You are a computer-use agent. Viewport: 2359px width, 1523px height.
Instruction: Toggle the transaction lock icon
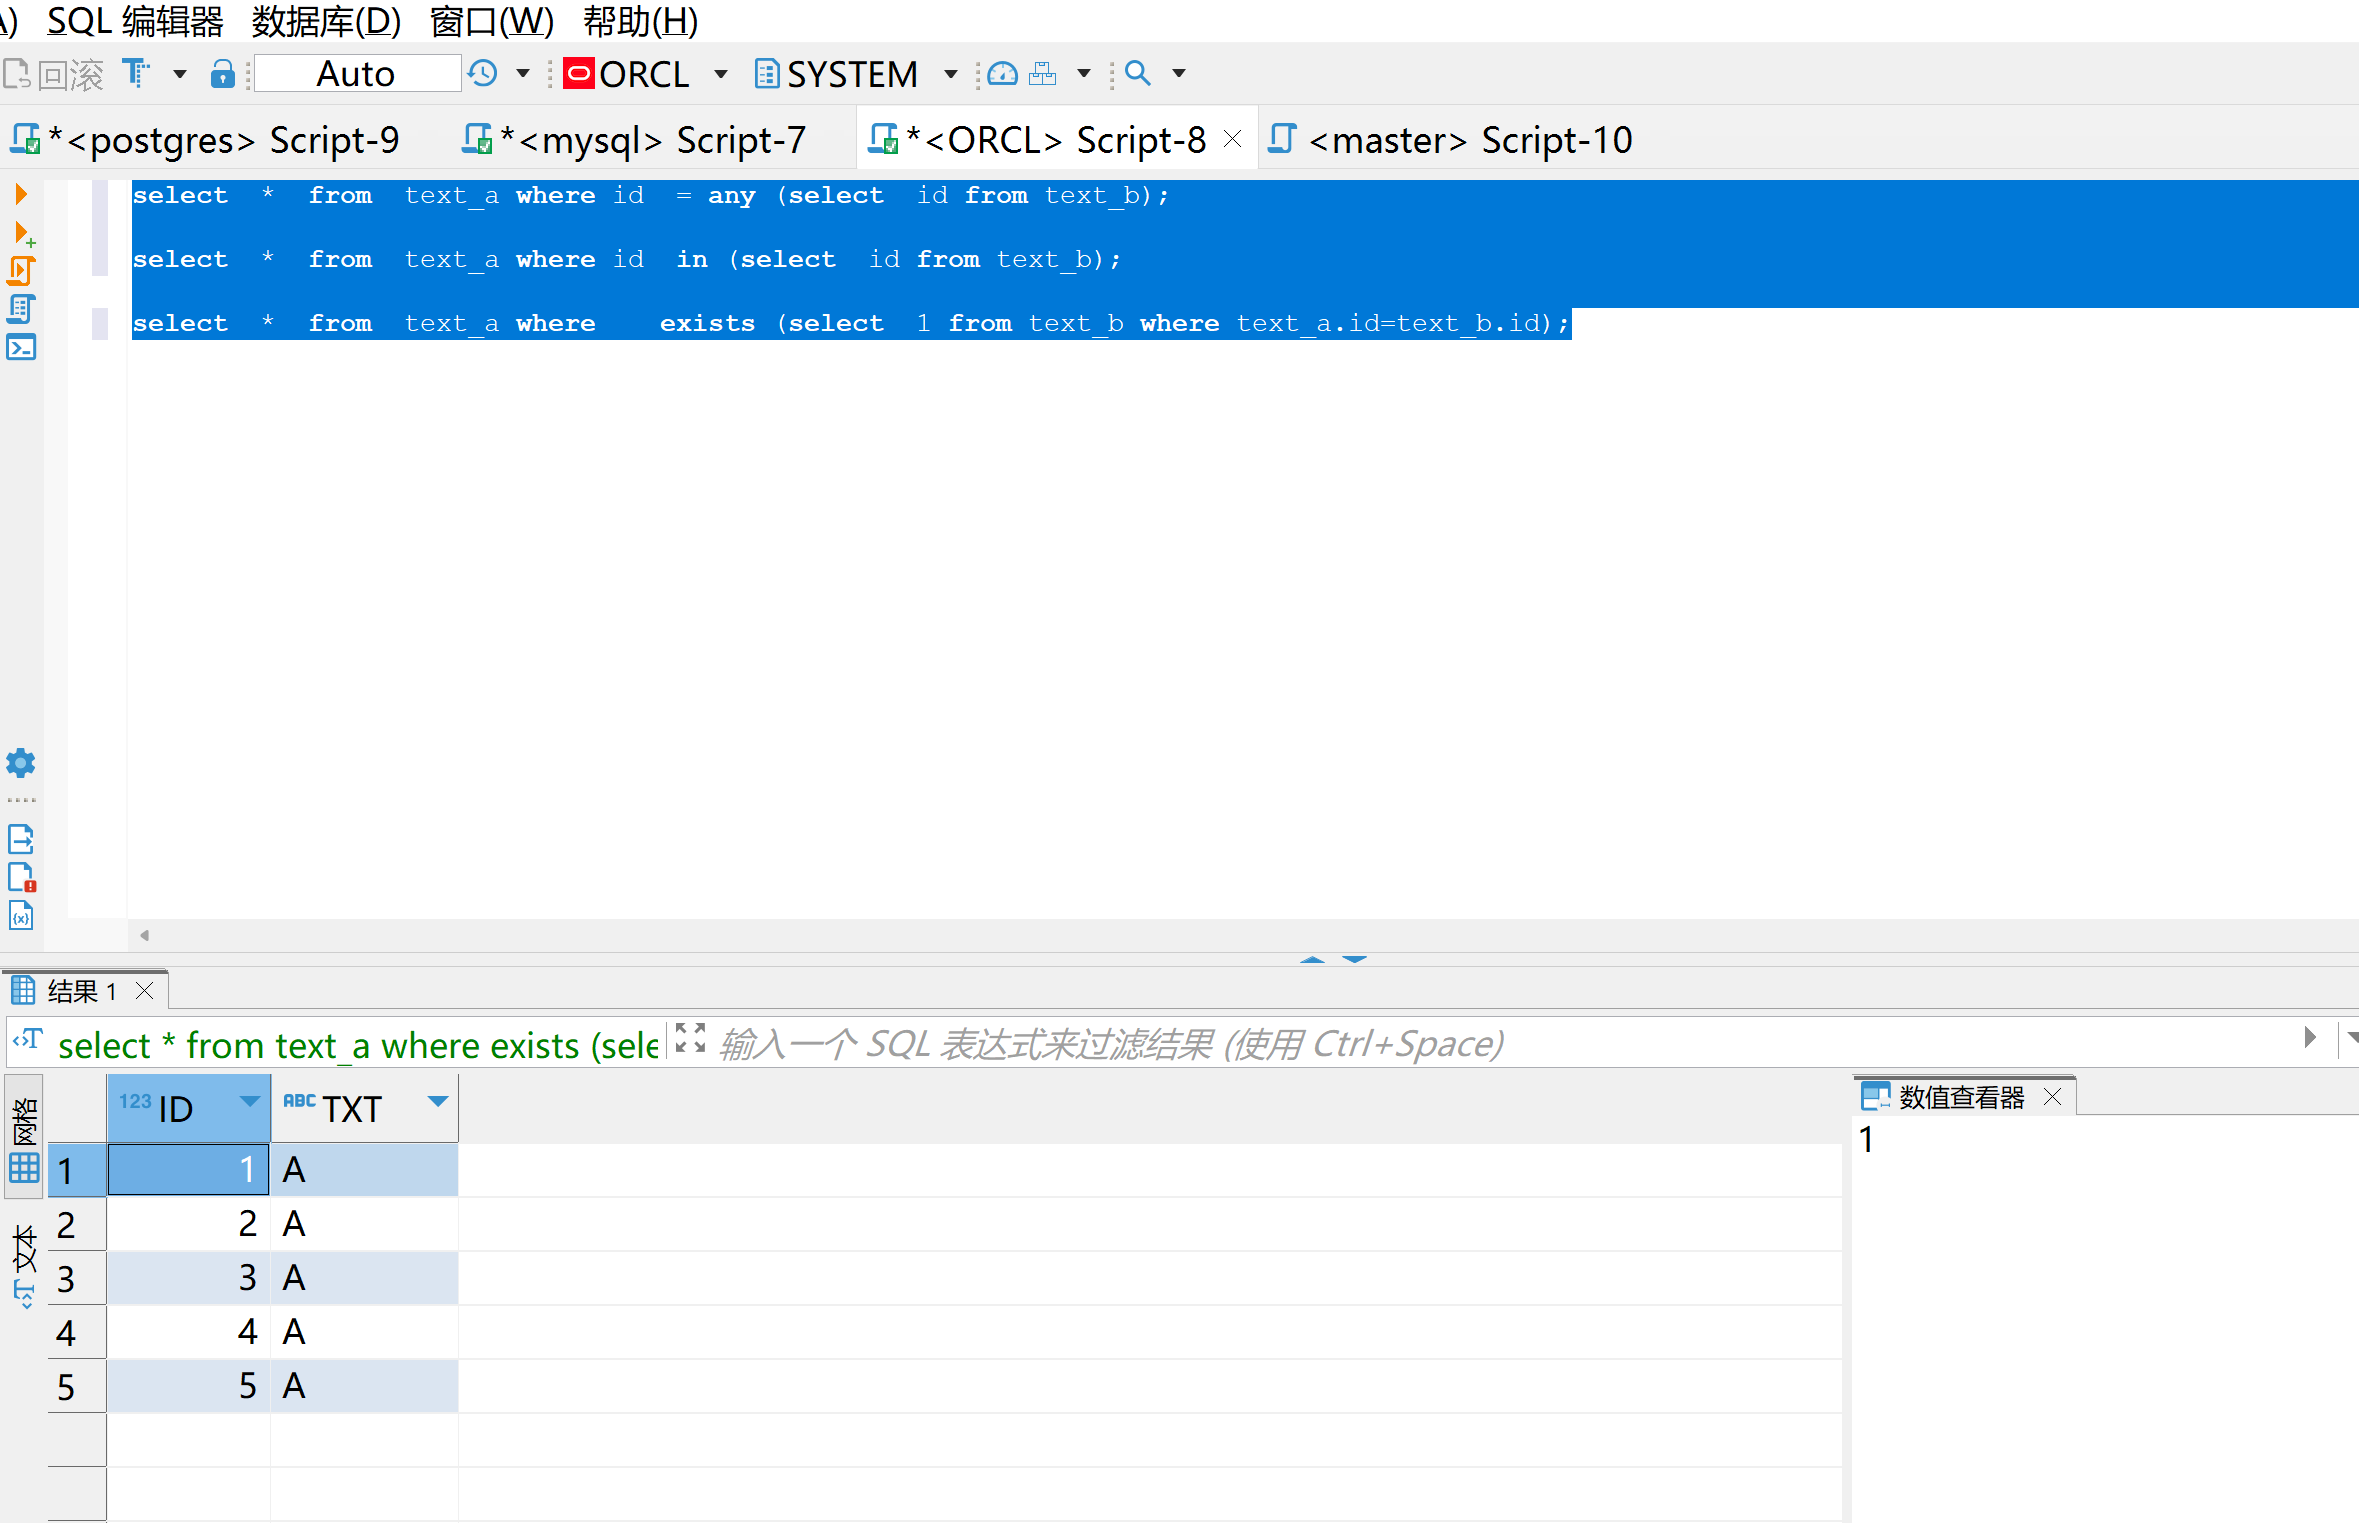(x=222, y=74)
